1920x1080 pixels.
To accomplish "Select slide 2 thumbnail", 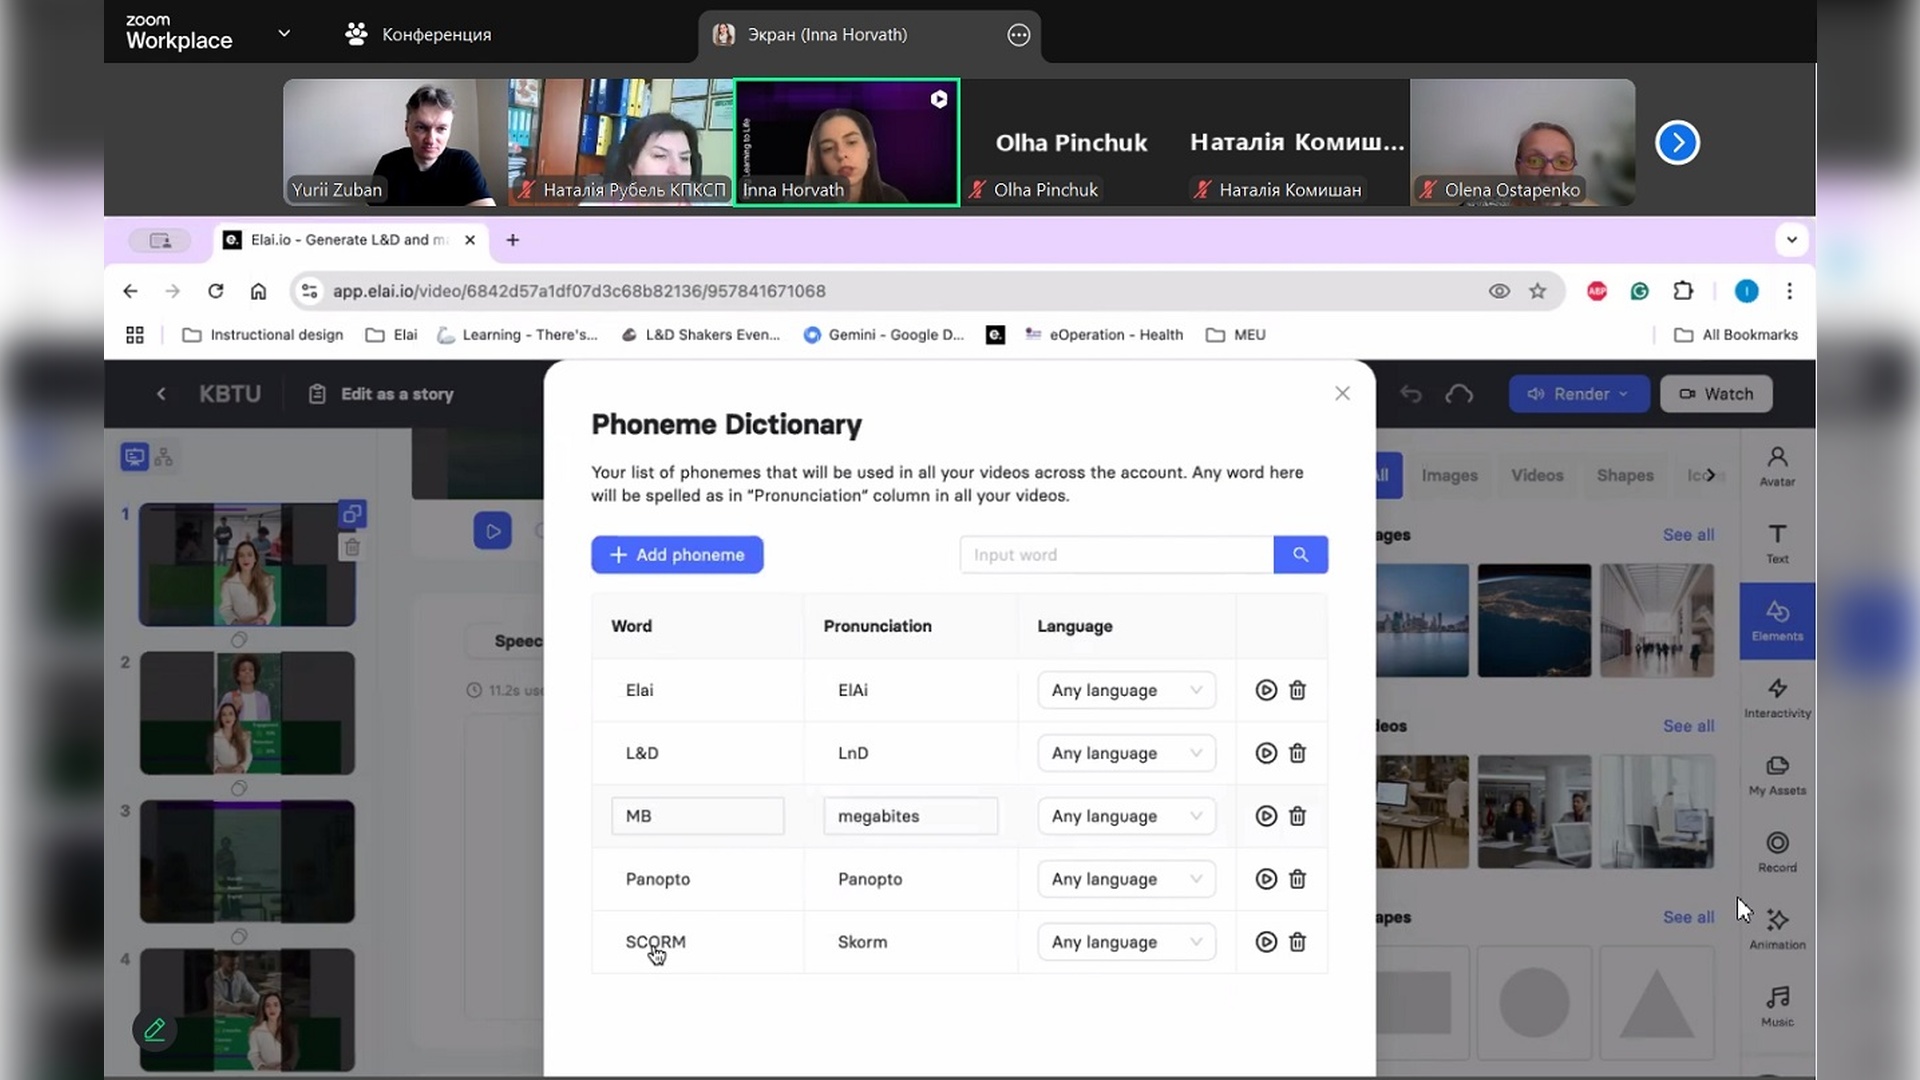I will pyautogui.click(x=247, y=713).
